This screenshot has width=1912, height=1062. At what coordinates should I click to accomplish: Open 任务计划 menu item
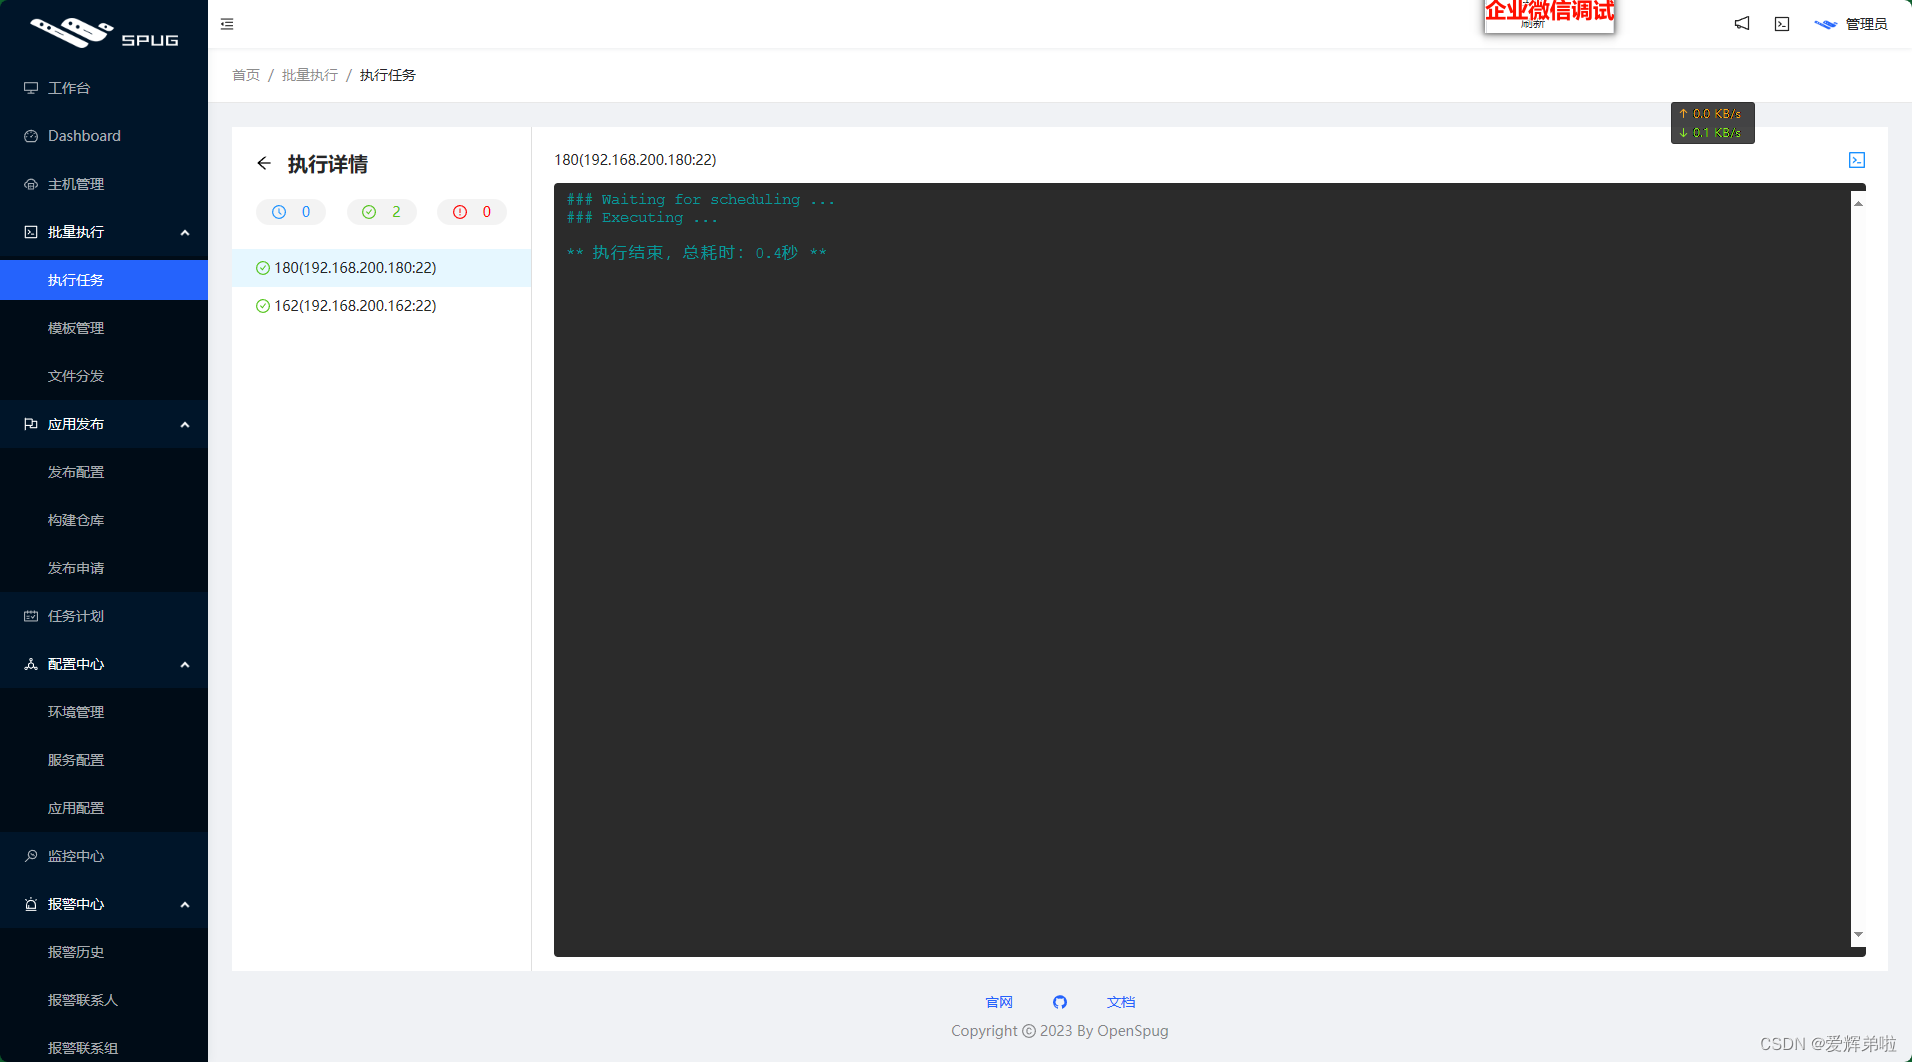coord(104,616)
